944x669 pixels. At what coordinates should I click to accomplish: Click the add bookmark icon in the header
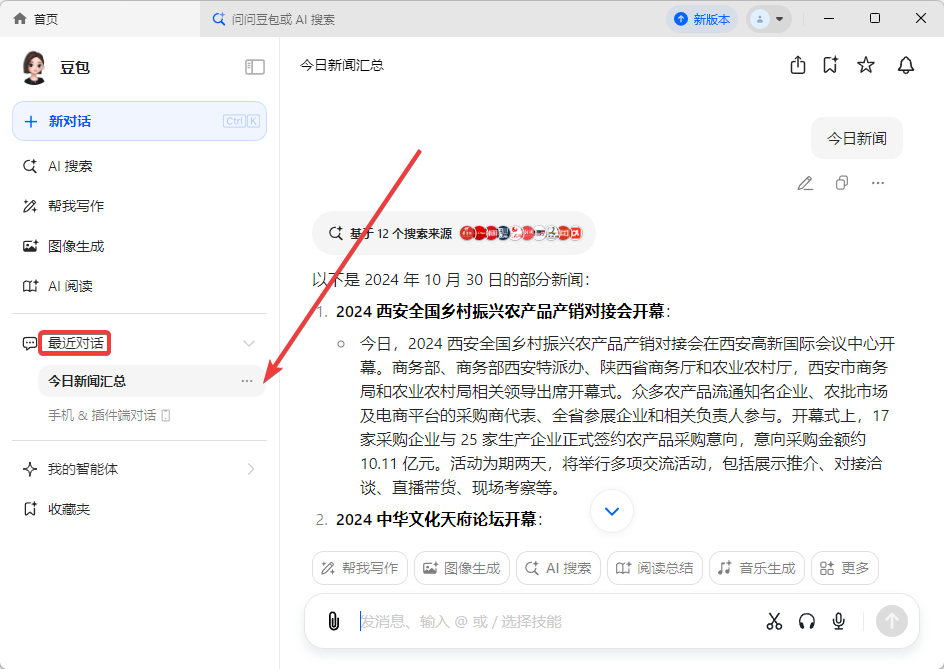point(831,65)
